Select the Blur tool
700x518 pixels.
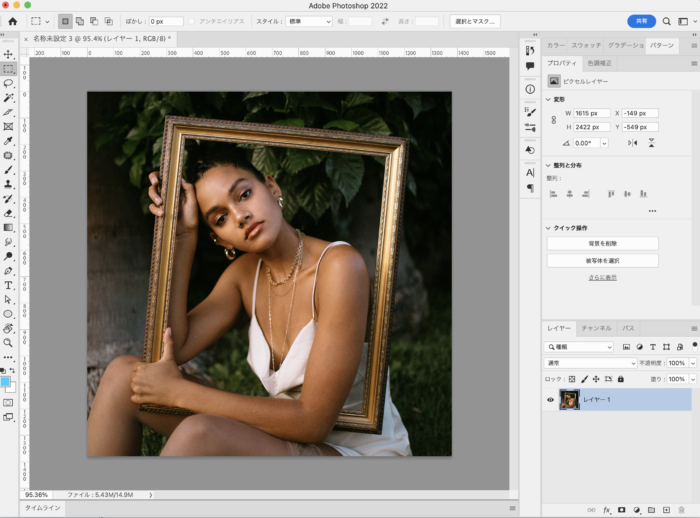pos(8,242)
